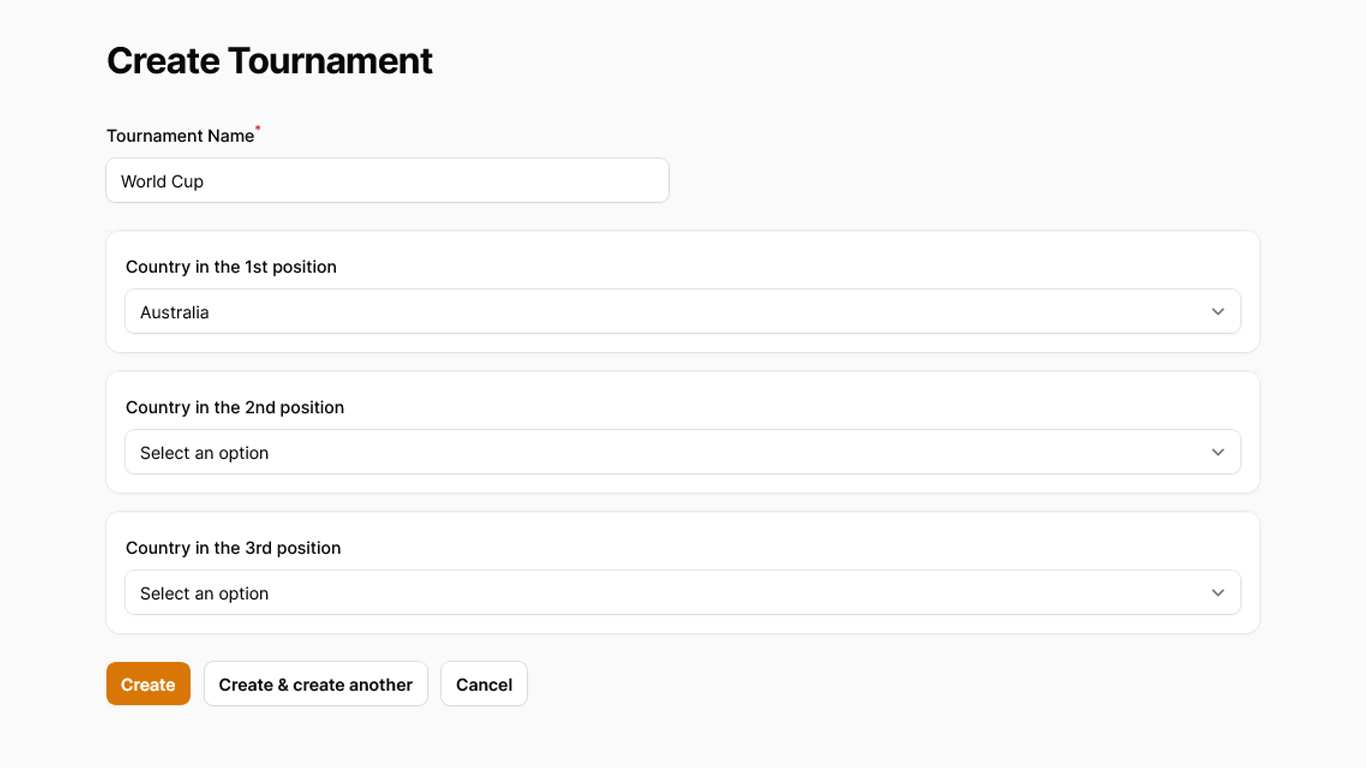Click the Country in the 1st position label
The width and height of the screenshot is (1366, 768).
pyautogui.click(x=231, y=267)
